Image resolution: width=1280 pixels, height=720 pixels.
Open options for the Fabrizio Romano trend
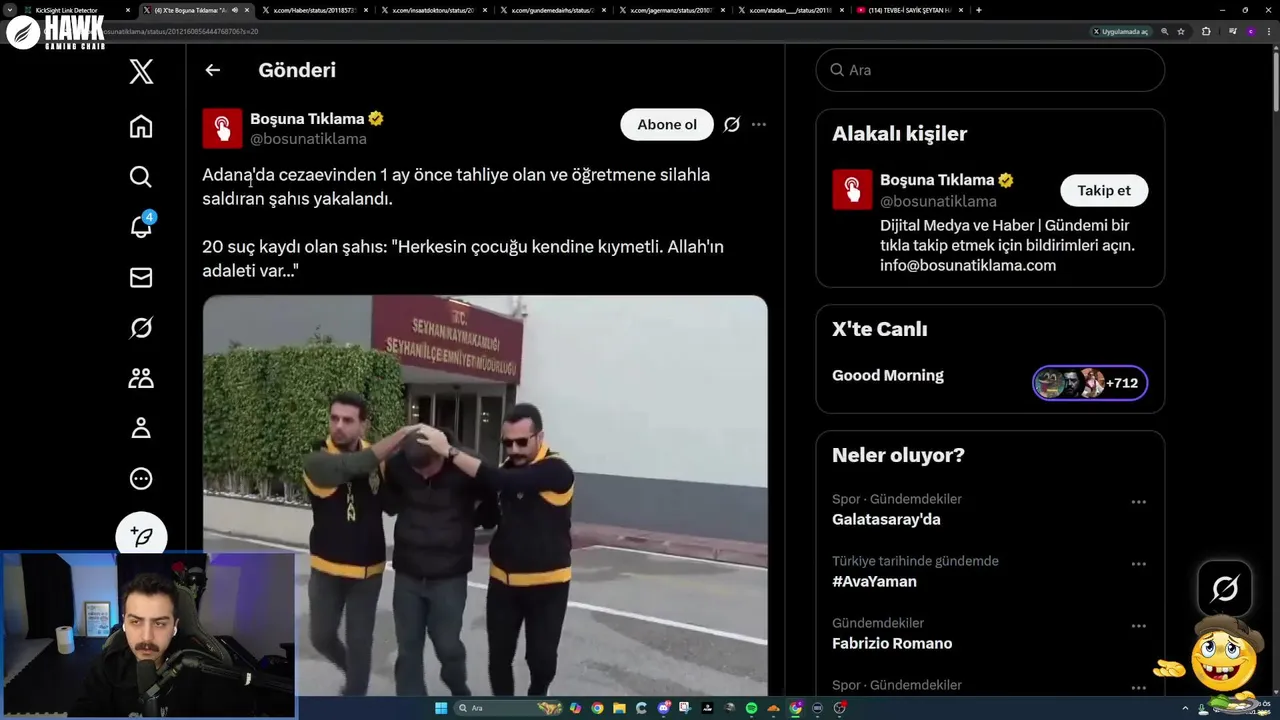[x=1138, y=626]
